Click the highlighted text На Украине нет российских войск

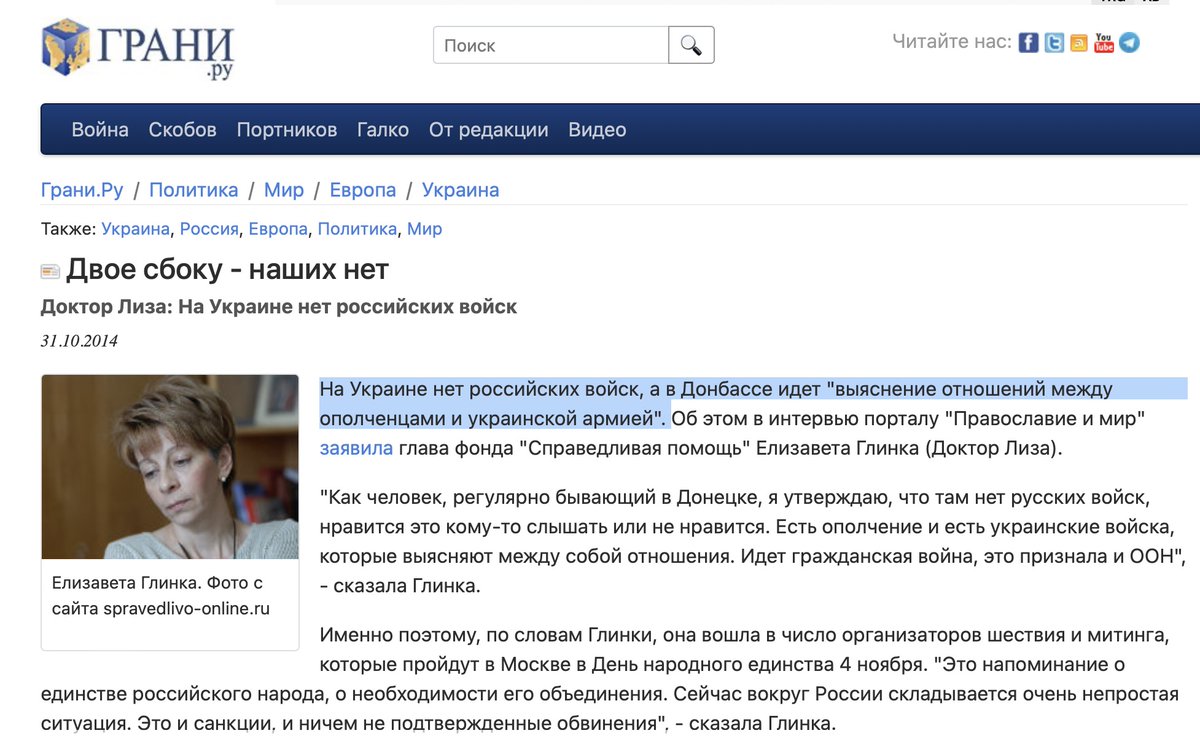(x=480, y=389)
